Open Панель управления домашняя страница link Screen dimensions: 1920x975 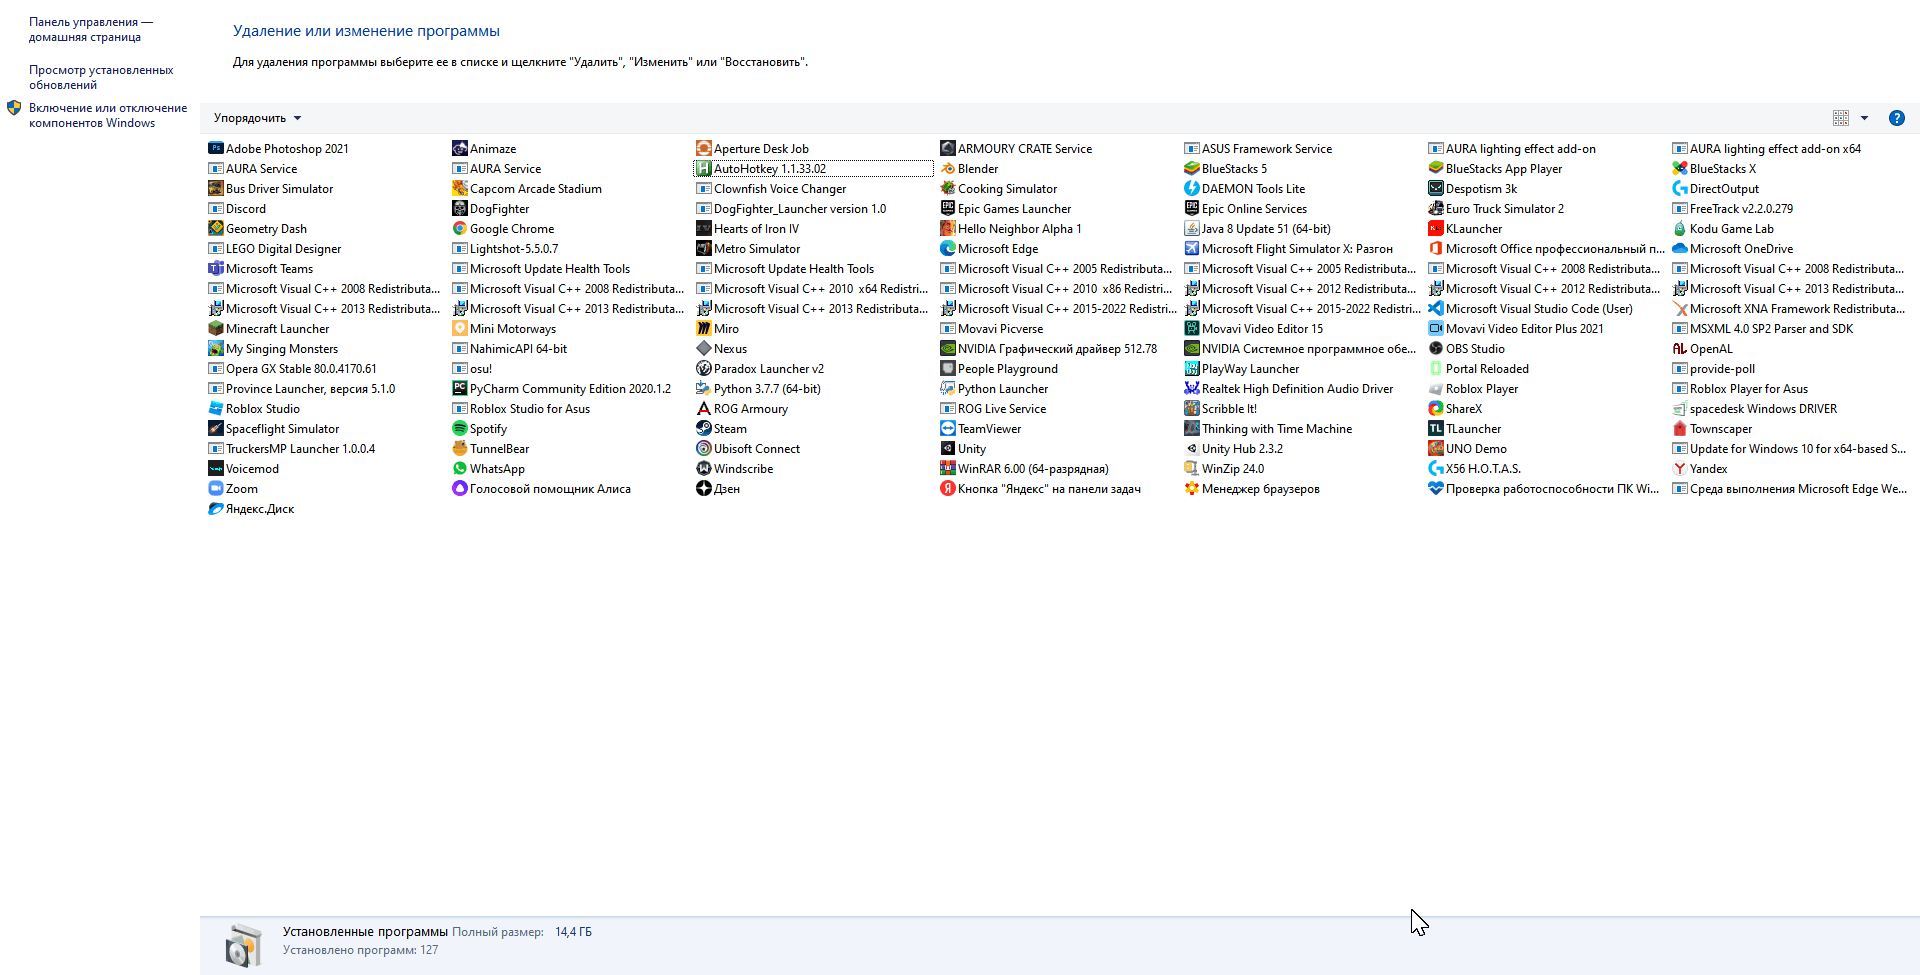click(x=90, y=29)
